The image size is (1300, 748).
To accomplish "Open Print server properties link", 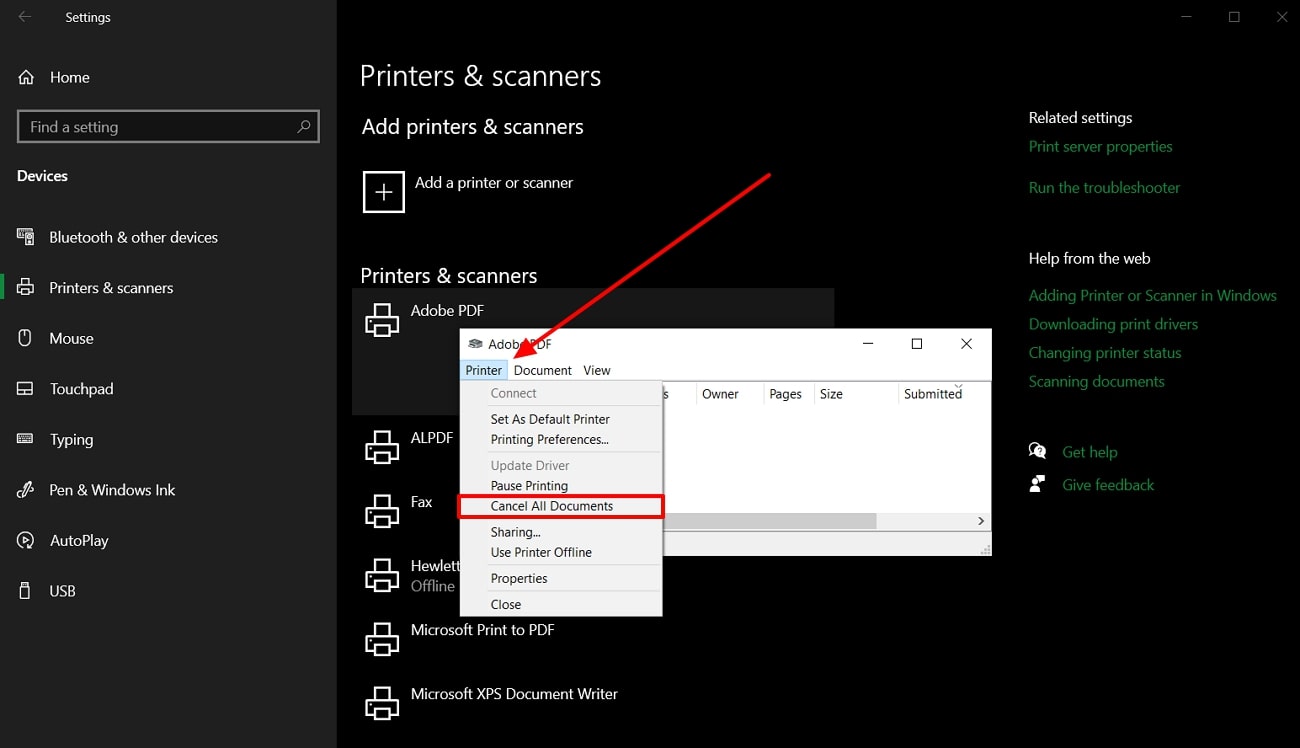I will pyautogui.click(x=1100, y=146).
